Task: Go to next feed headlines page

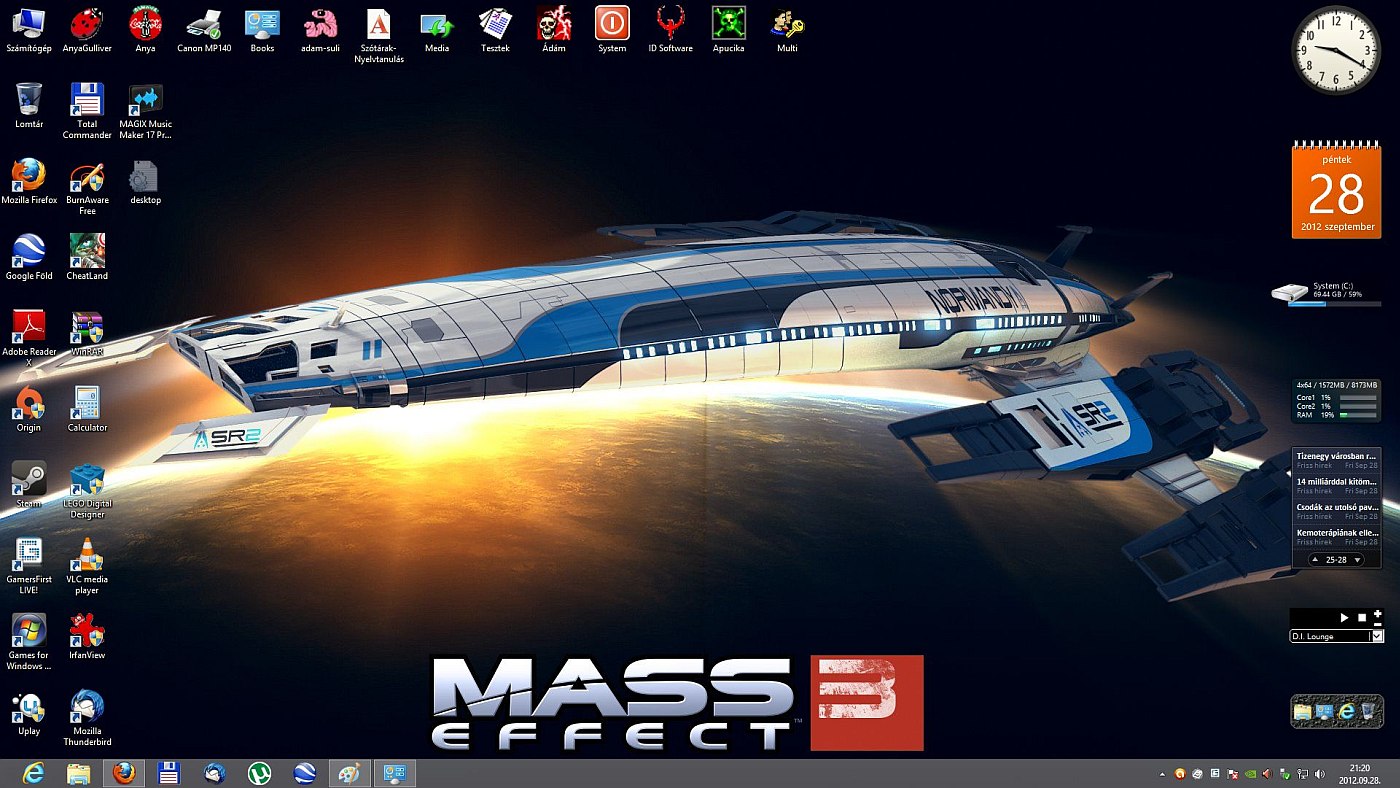Action: pos(1358,560)
